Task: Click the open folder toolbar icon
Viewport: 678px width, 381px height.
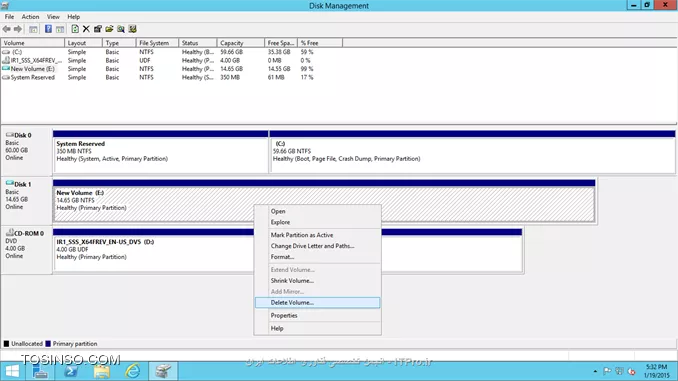Action: [109, 29]
